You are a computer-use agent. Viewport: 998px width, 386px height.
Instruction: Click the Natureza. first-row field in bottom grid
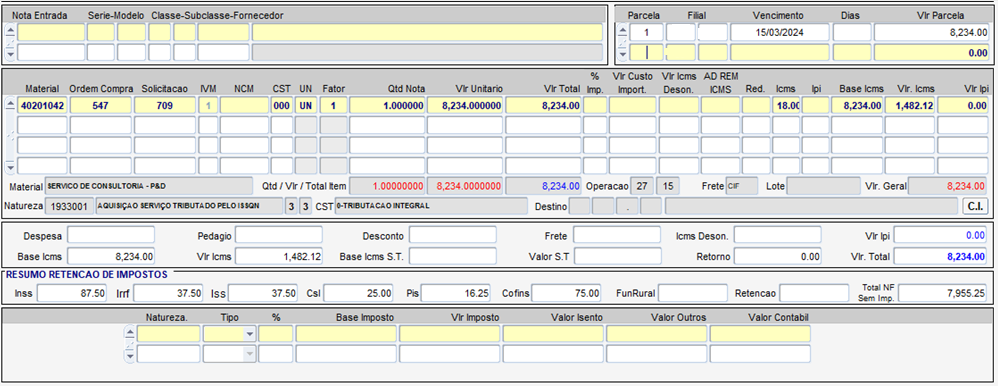169,334
